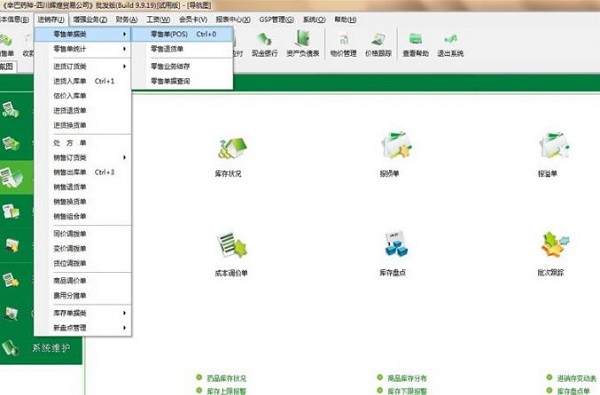The height and width of the screenshot is (395, 600).
Task: Expand the 零售单统计 submenu
Action: tap(83, 49)
